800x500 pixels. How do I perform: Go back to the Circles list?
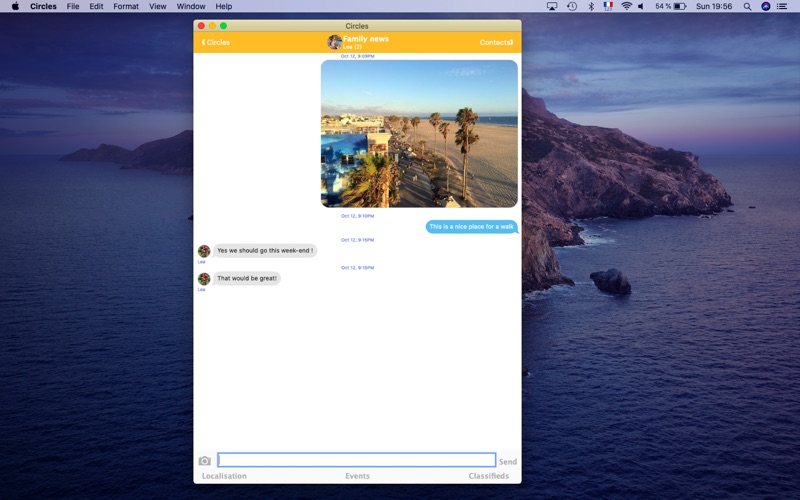point(216,42)
